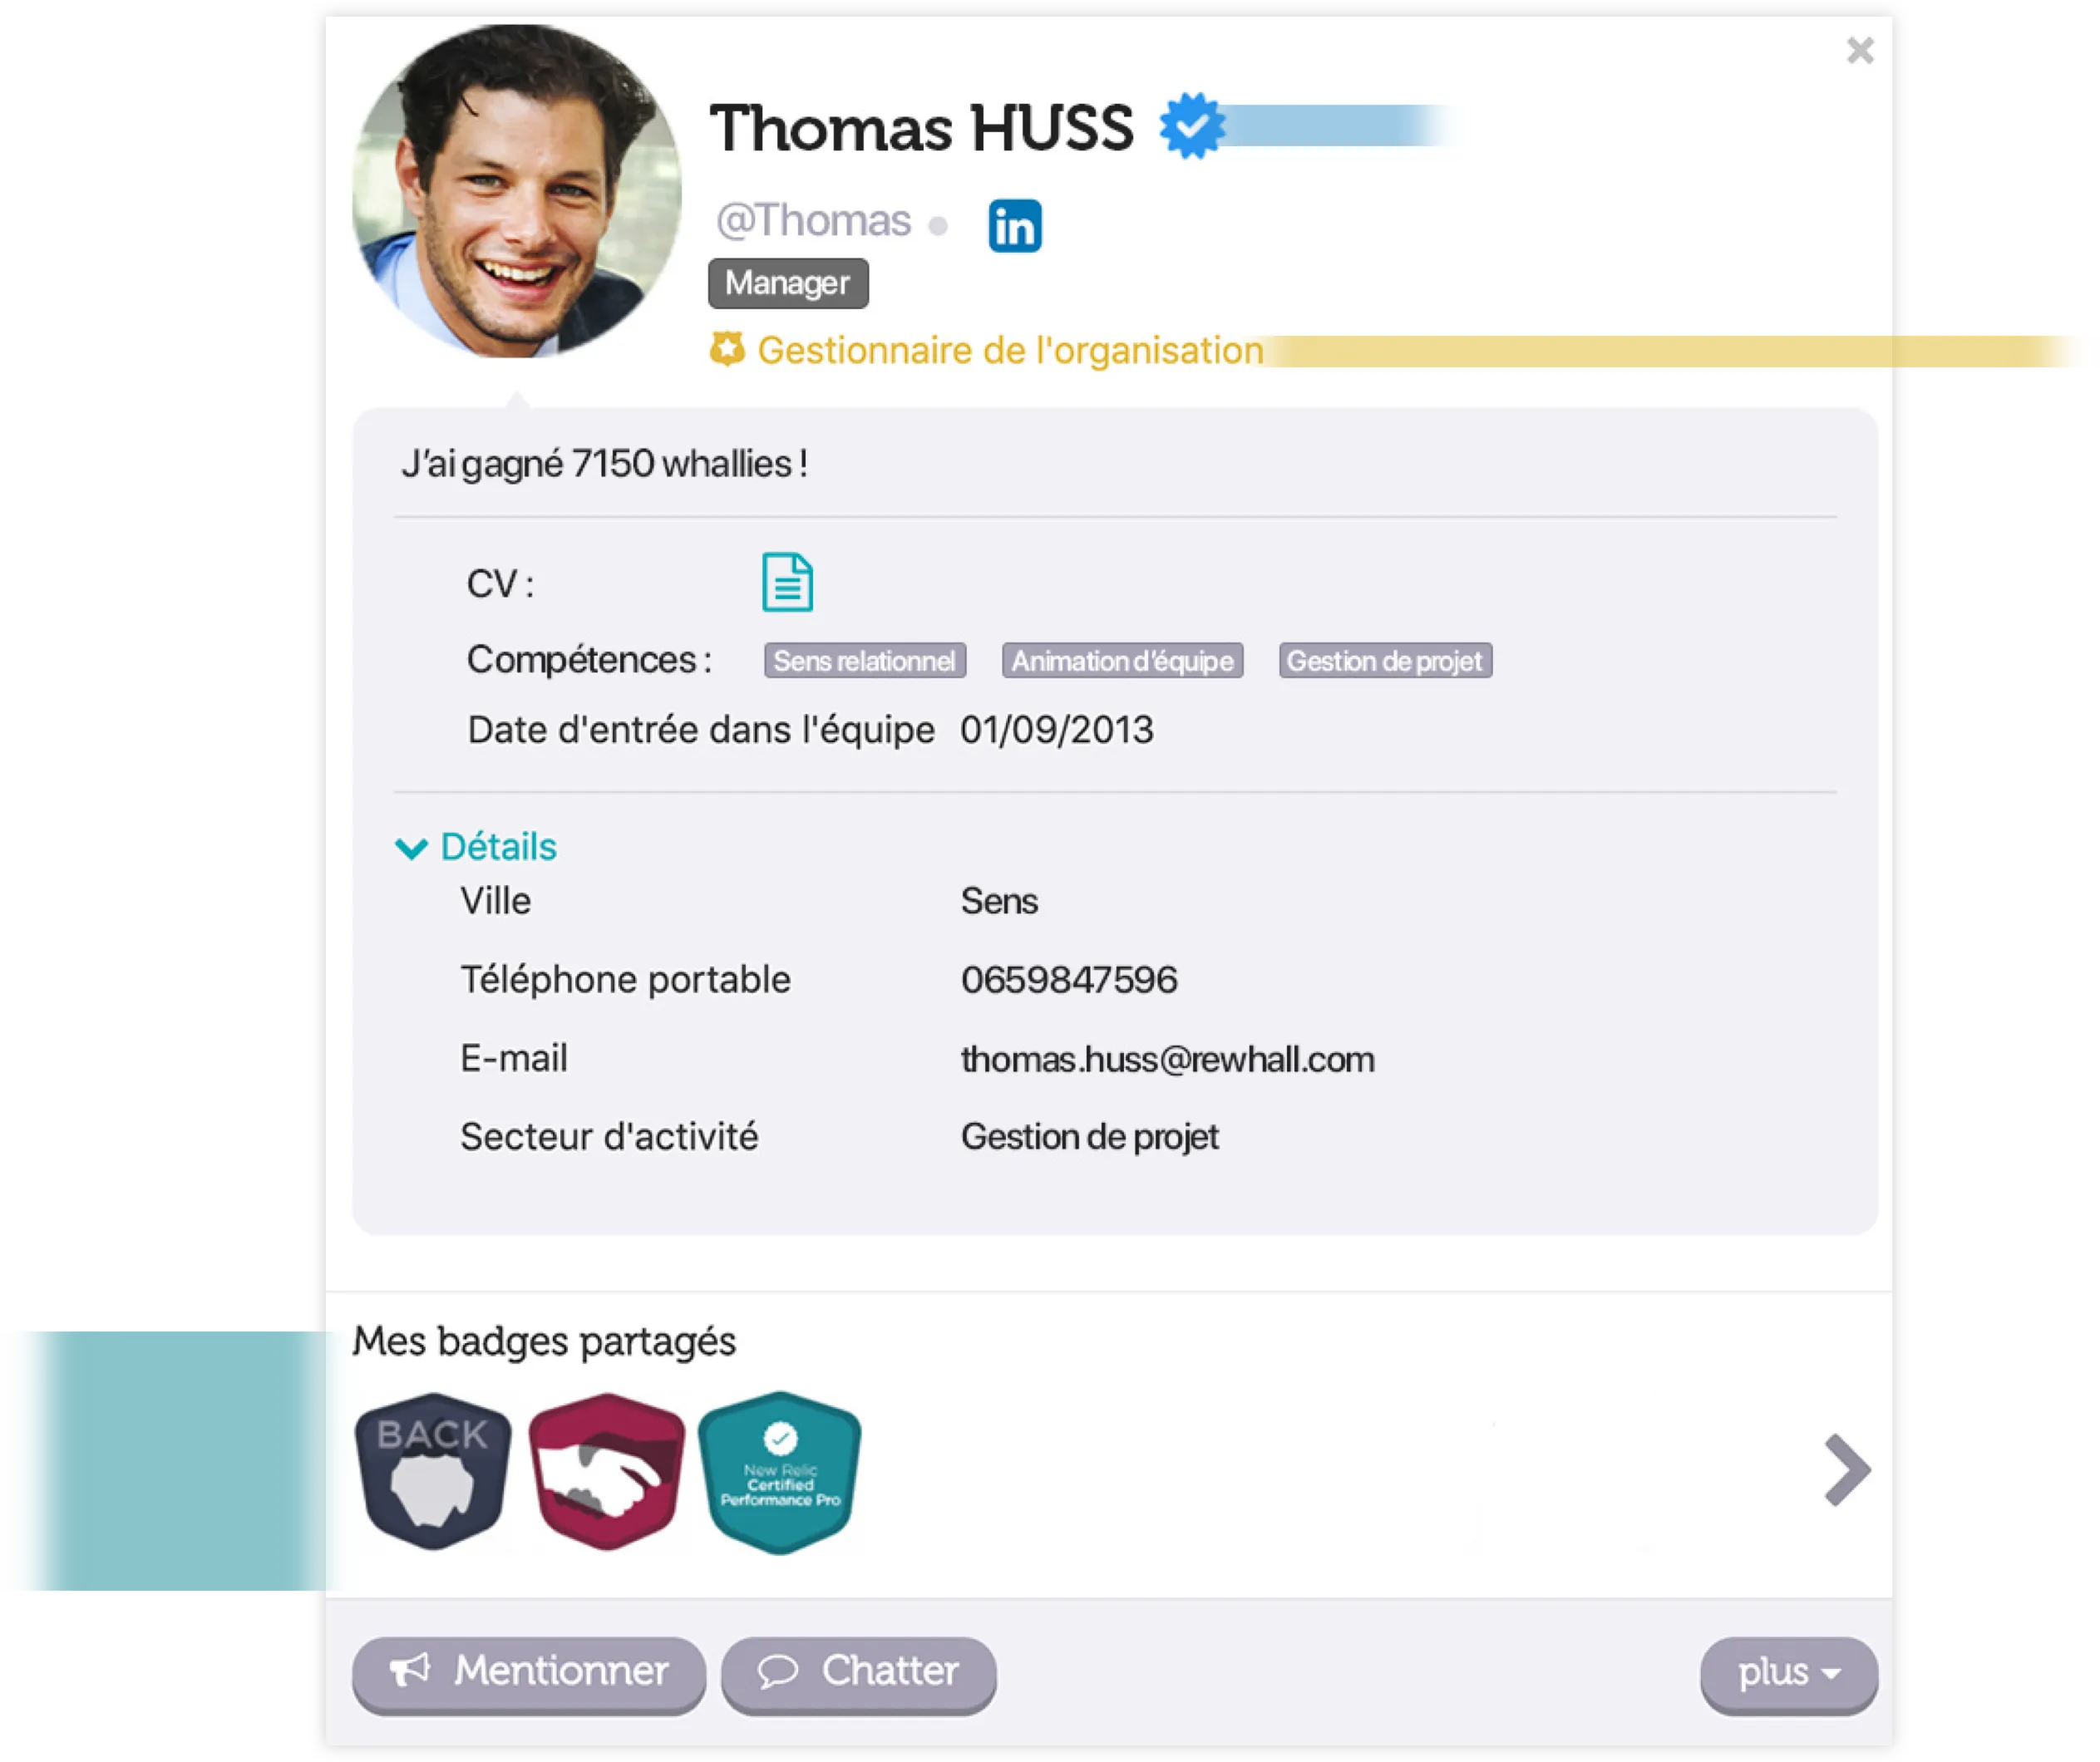Toggle the Gestion de projet competence tag

click(1385, 661)
